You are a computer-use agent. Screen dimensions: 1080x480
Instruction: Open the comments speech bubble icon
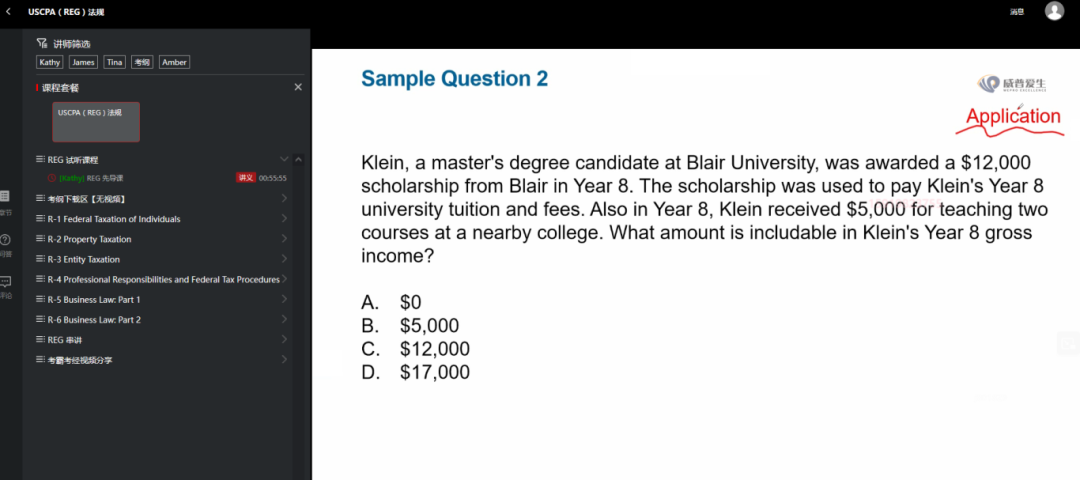[x=5, y=282]
